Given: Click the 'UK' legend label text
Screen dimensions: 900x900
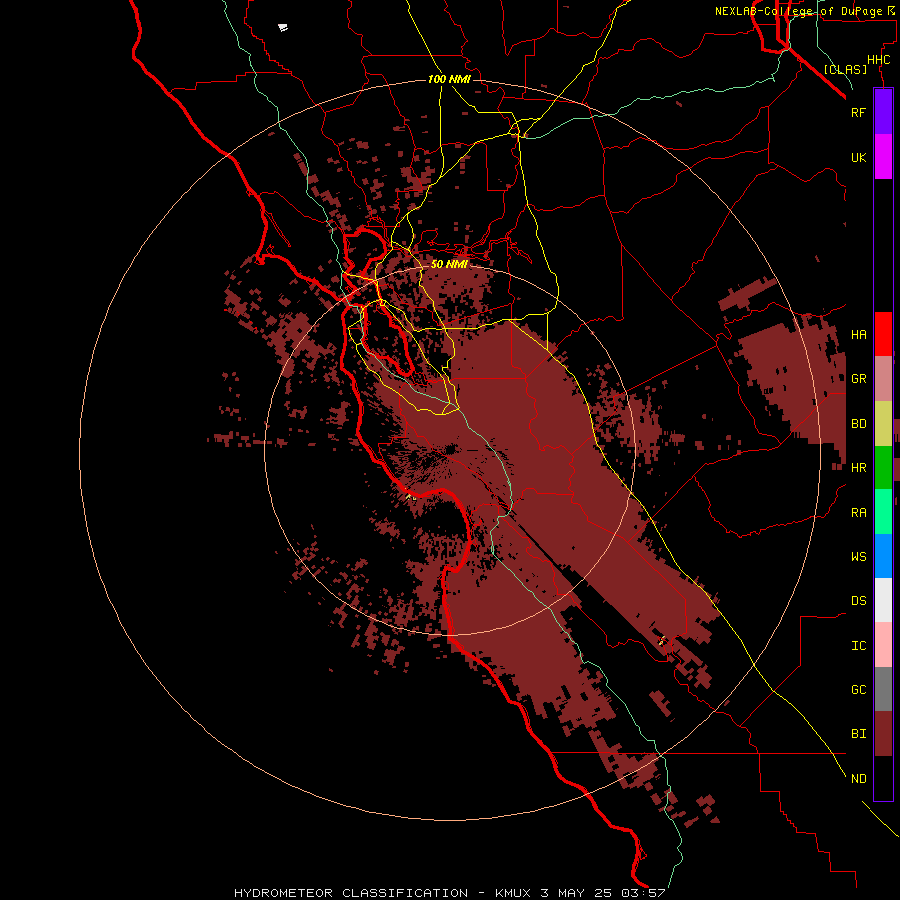Looking at the screenshot, I should pyautogui.click(x=858, y=157).
